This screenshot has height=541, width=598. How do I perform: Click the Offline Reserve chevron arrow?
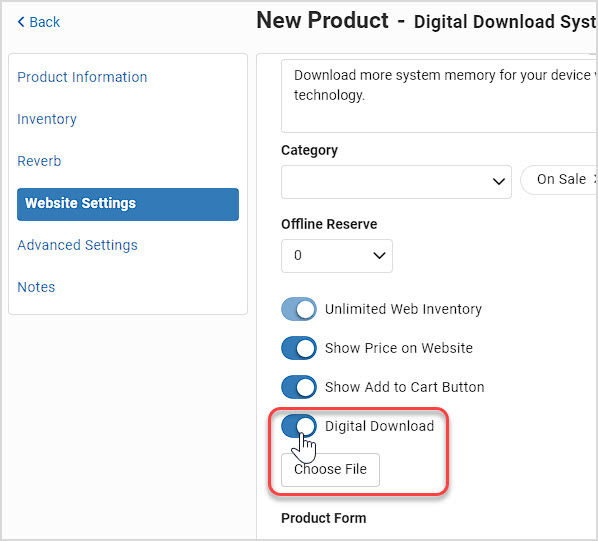379,255
